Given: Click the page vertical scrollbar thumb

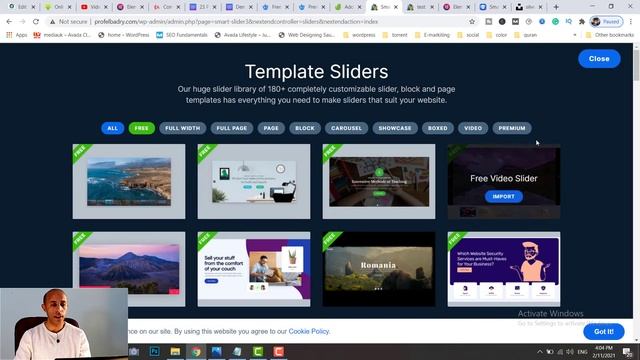Looking at the screenshot, I should (x=636, y=65).
